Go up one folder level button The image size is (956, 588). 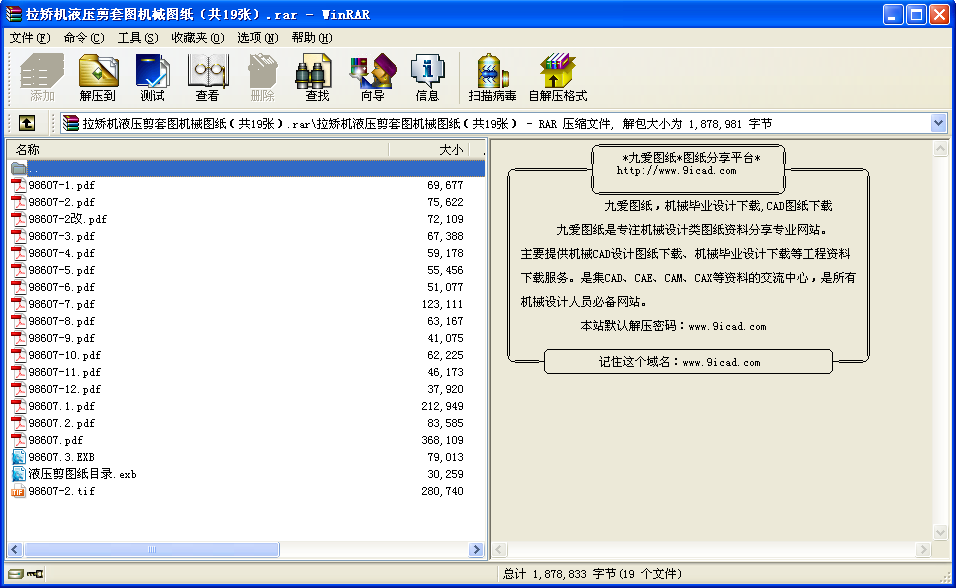click(26, 123)
